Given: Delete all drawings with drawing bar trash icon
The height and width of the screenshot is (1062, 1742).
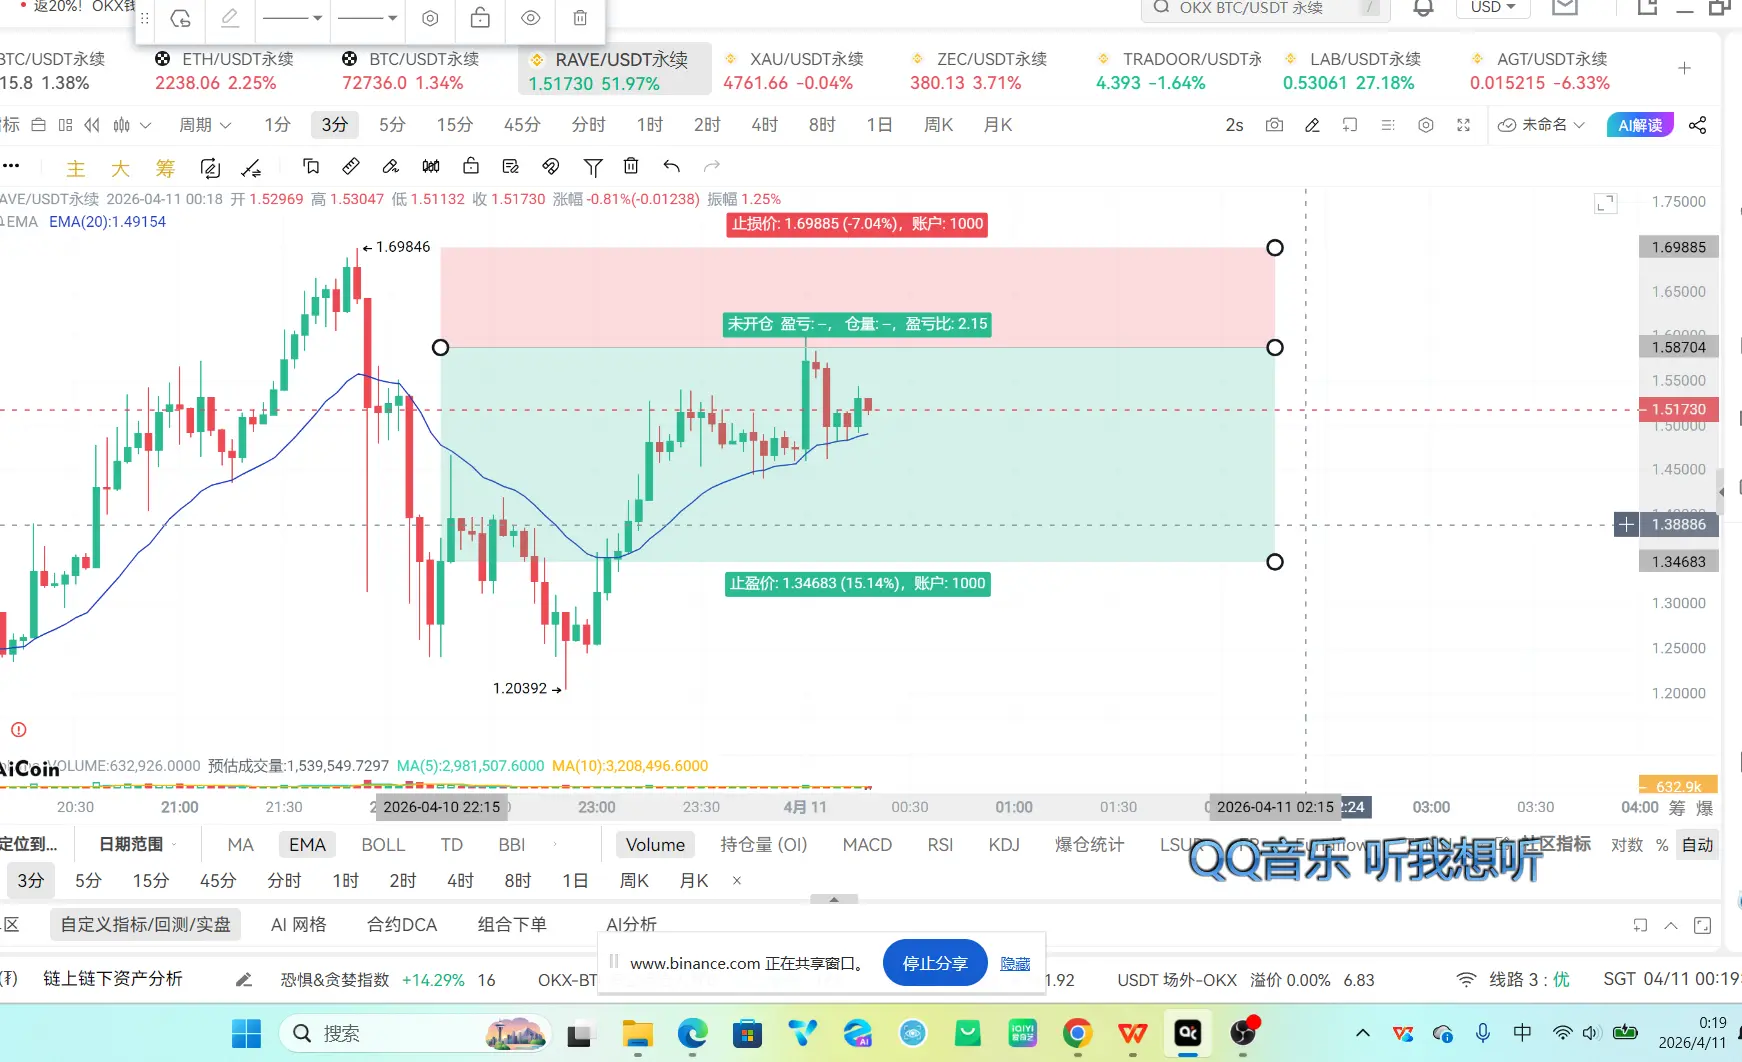Looking at the screenshot, I should [631, 166].
